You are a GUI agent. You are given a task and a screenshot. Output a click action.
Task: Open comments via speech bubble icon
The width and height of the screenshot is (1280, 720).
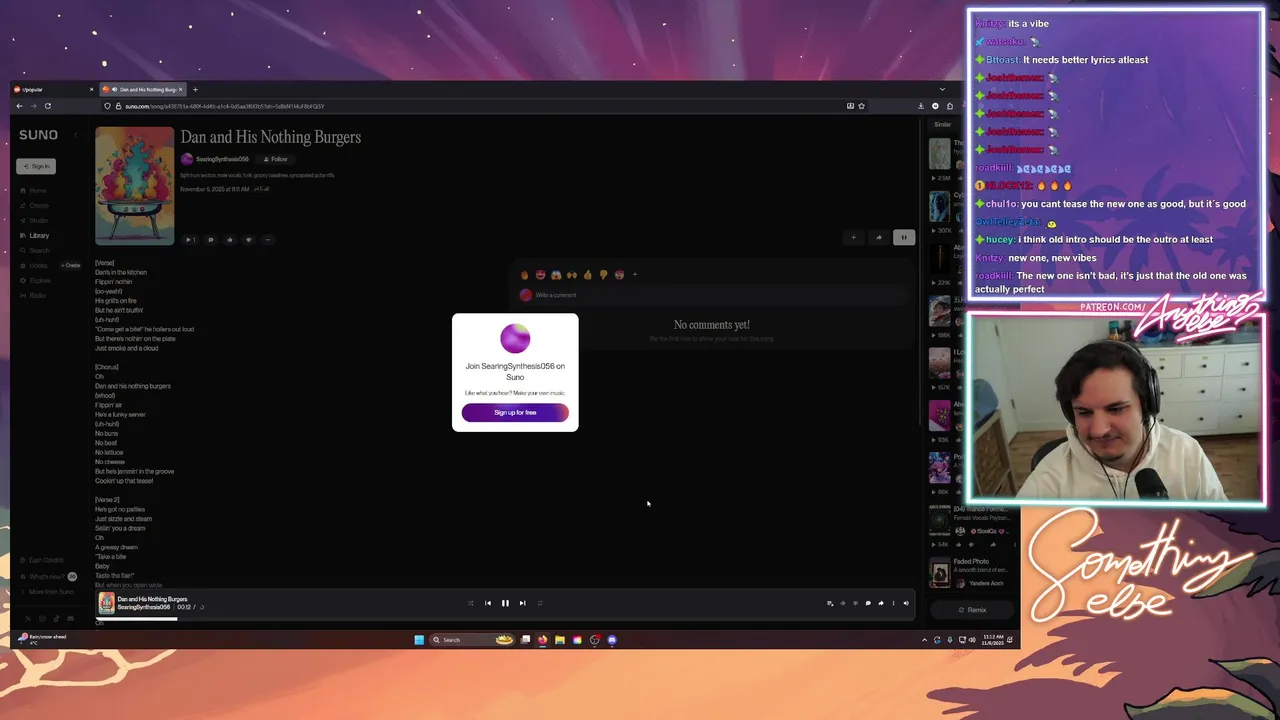(x=210, y=239)
